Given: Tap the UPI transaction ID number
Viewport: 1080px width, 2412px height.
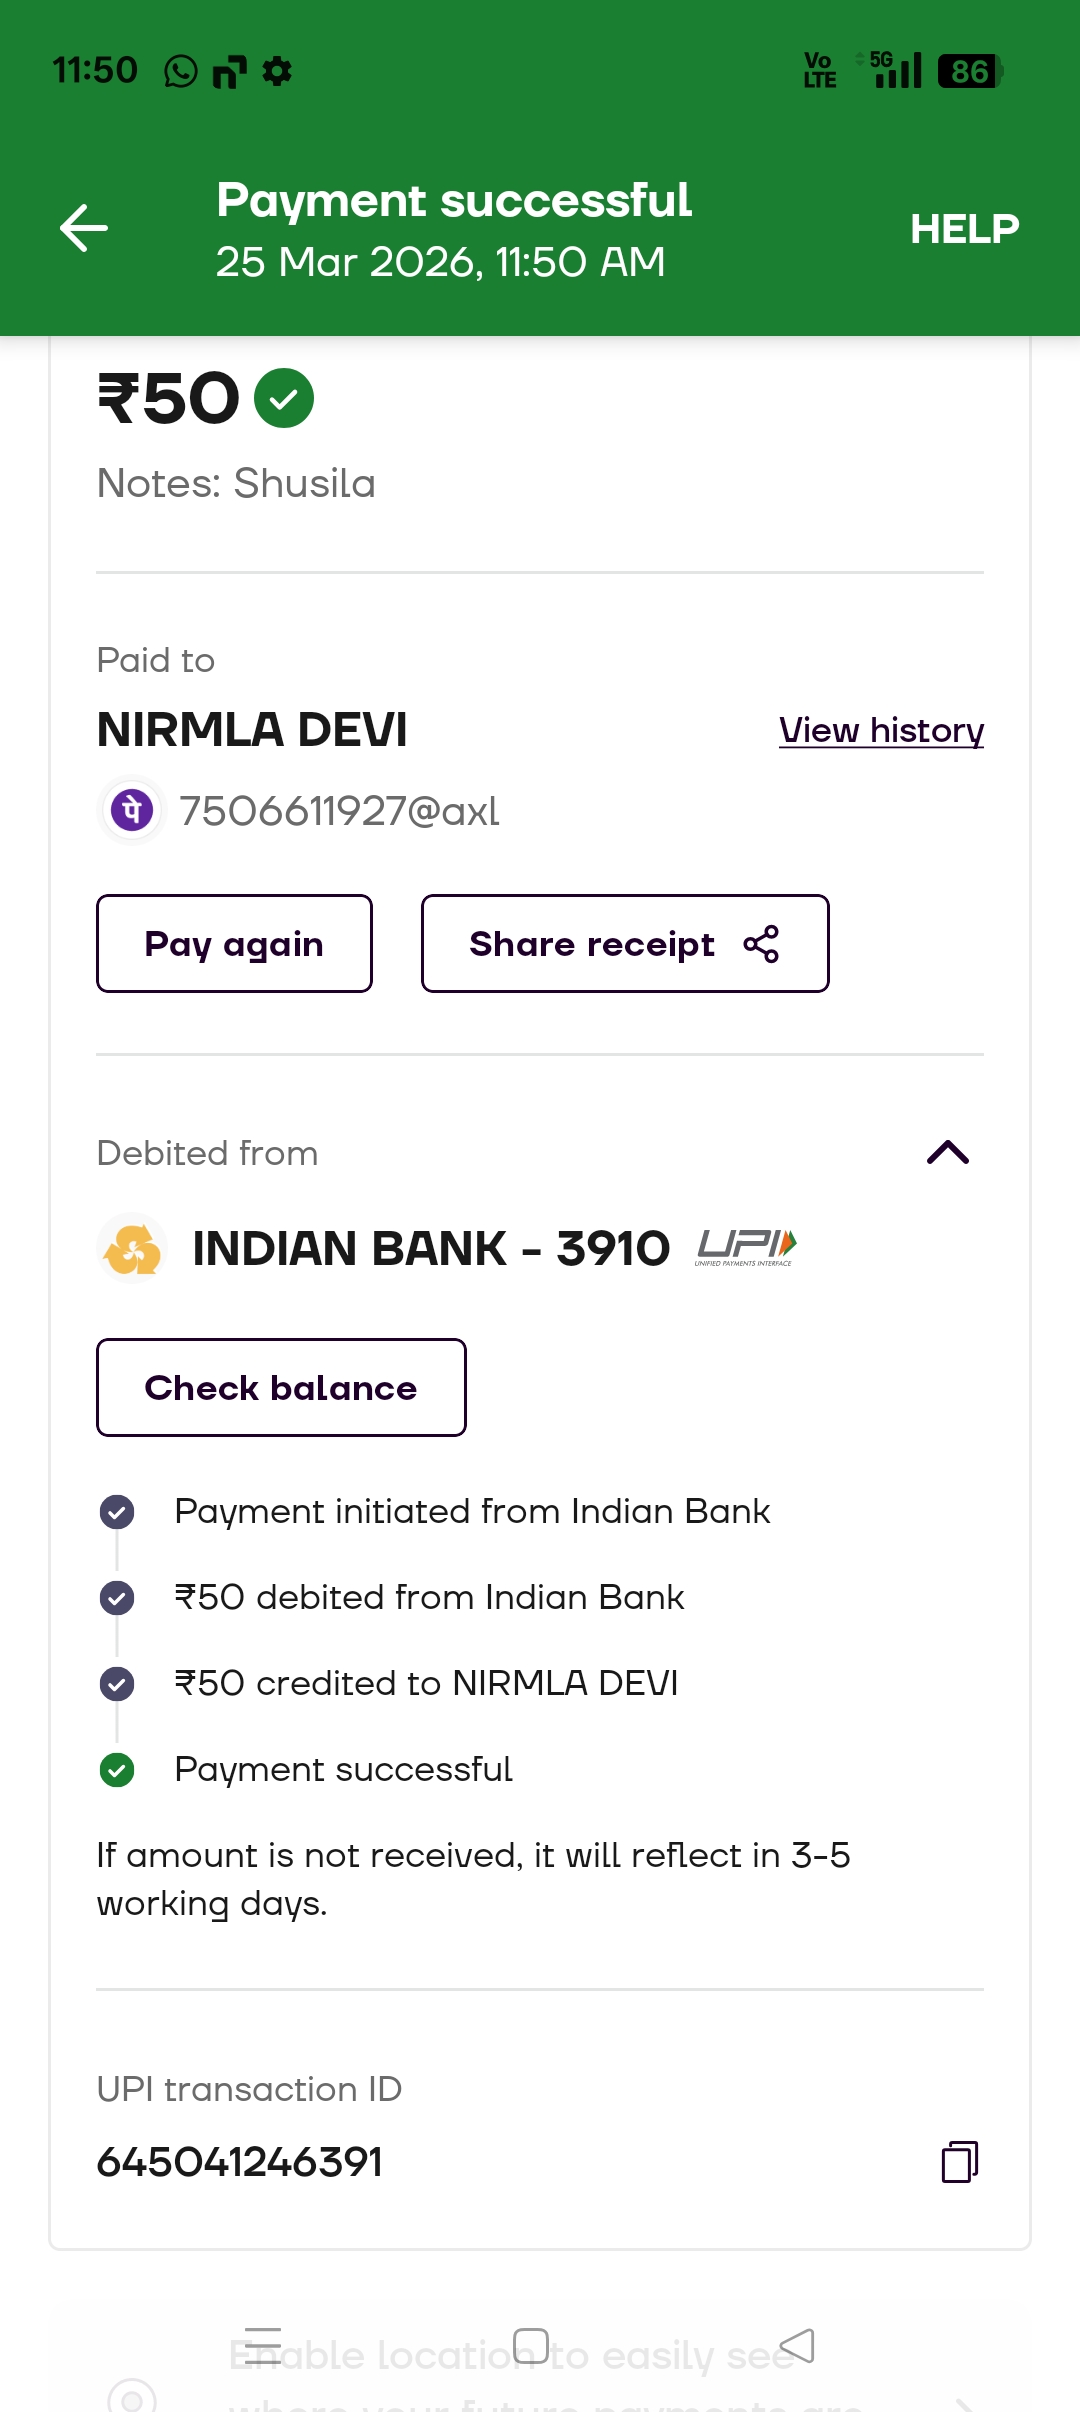Looking at the screenshot, I should coord(240,2162).
